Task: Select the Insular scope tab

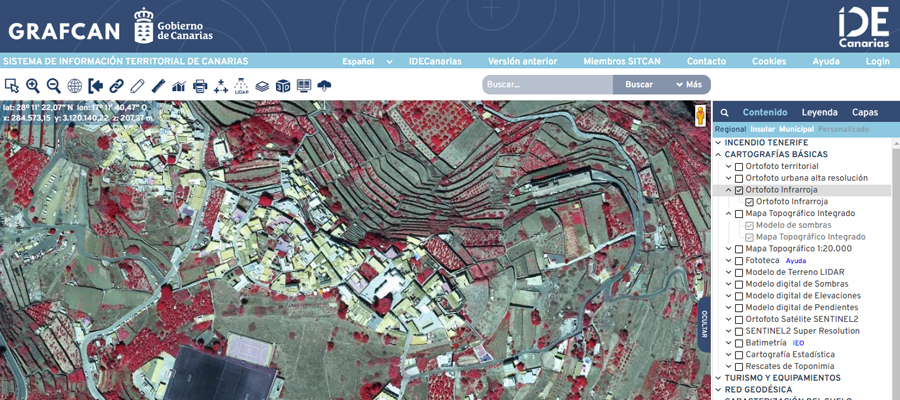Action: point(762,130)
